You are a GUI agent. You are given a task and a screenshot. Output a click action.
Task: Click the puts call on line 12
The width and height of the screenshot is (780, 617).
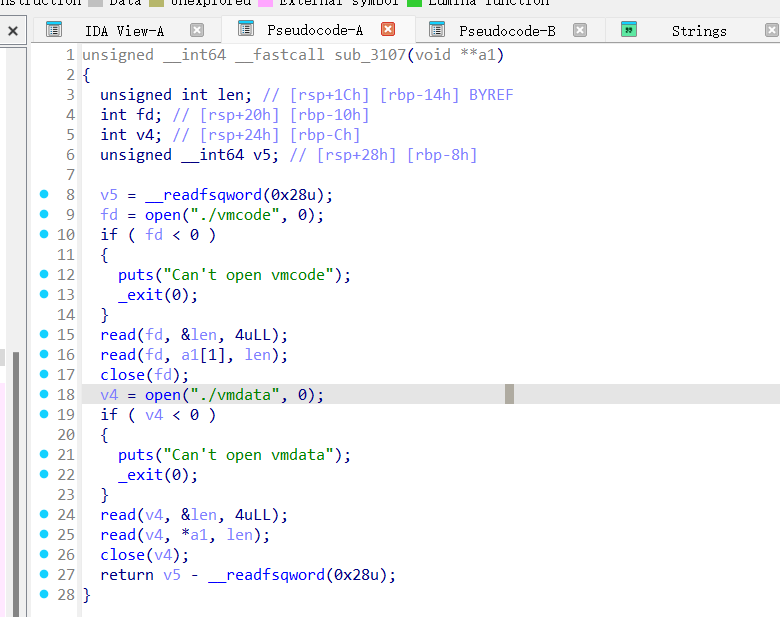135,274
